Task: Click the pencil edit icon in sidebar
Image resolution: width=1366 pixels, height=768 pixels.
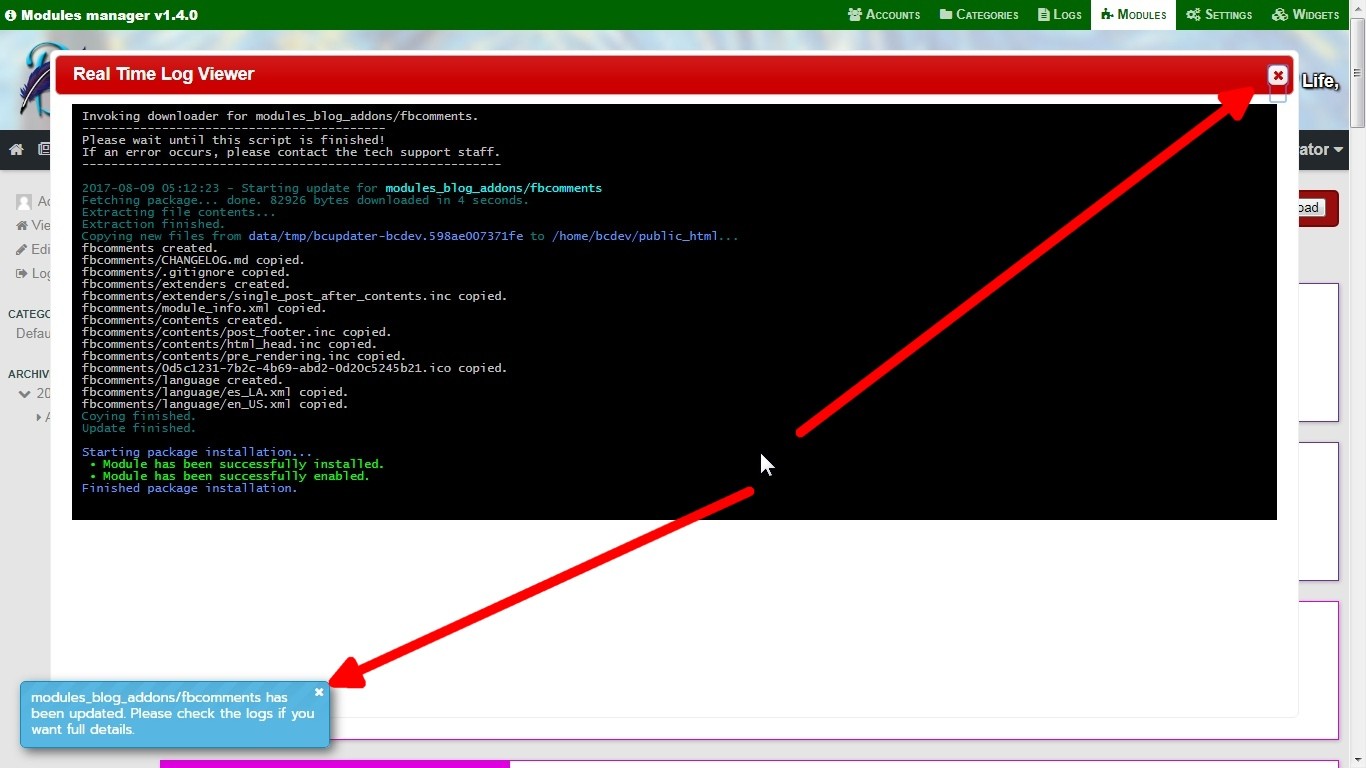Action: tap(21, 249)
